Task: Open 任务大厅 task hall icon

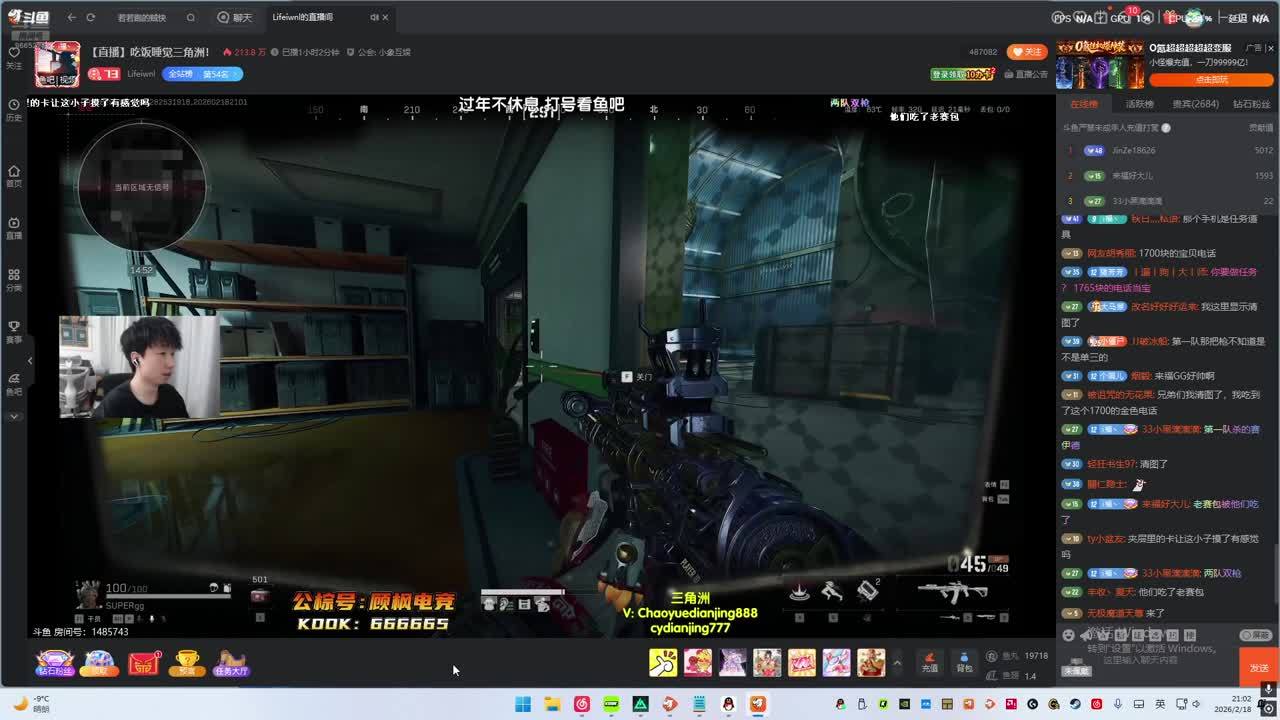Action: click(231, 662)
